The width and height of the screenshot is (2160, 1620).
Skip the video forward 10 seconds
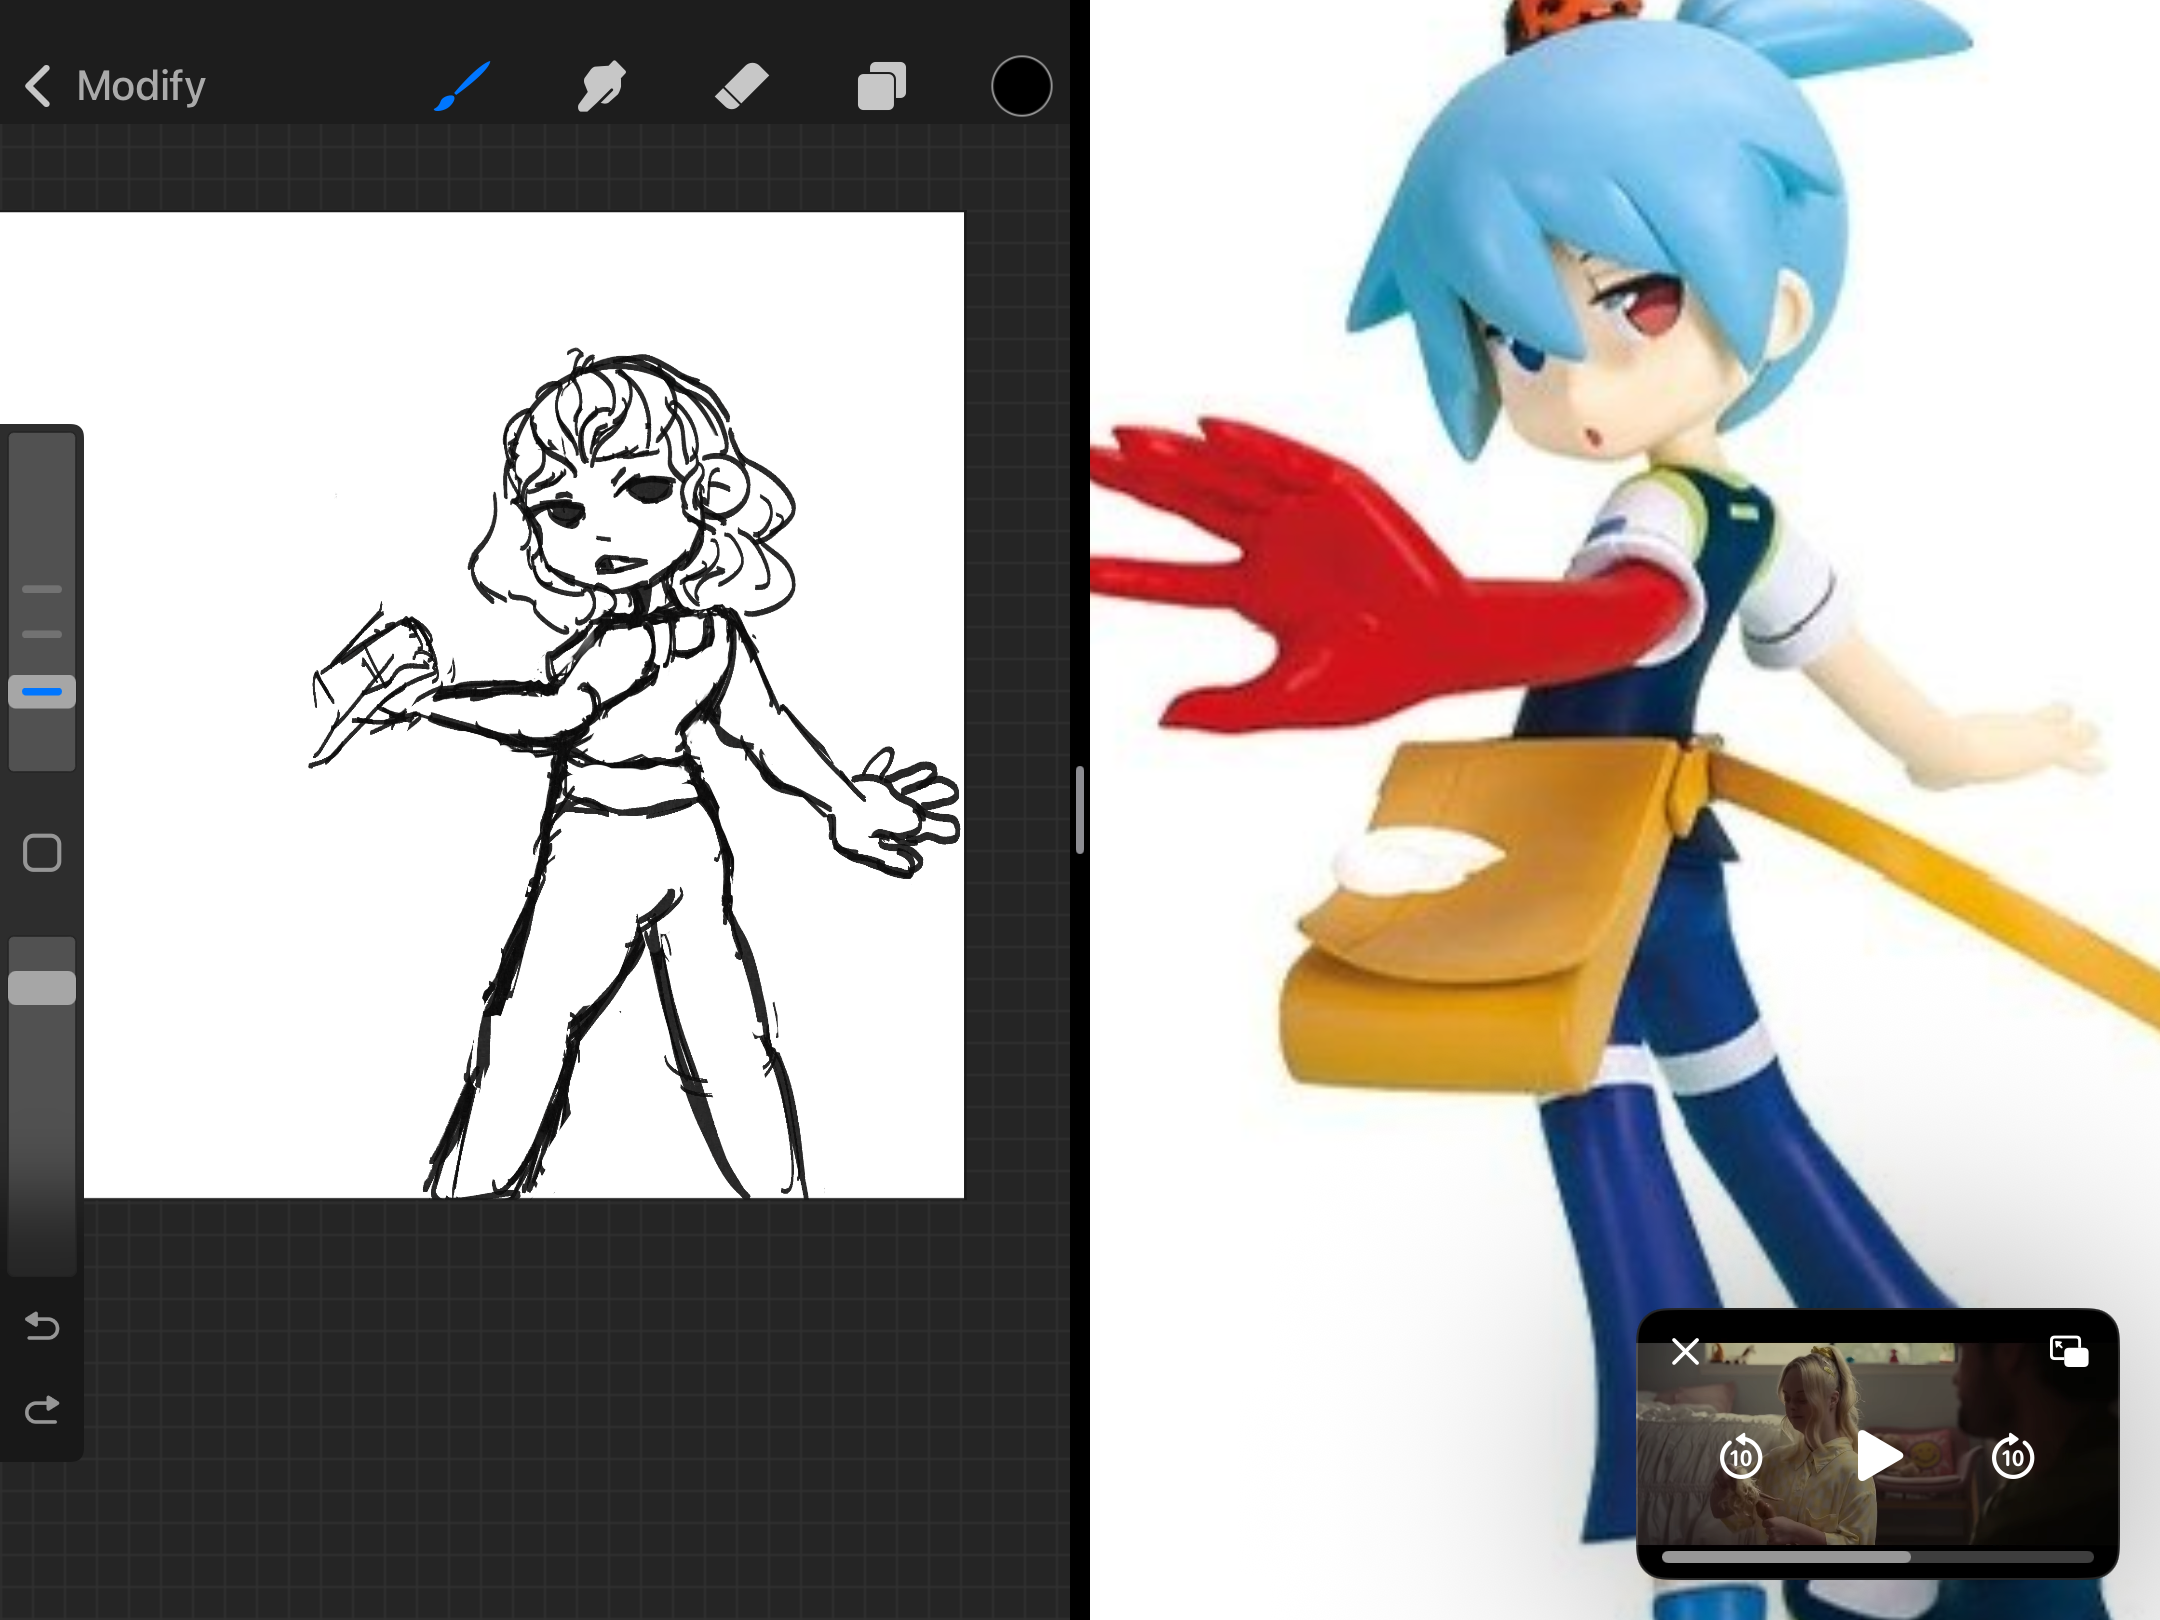coord(2013,1456)
